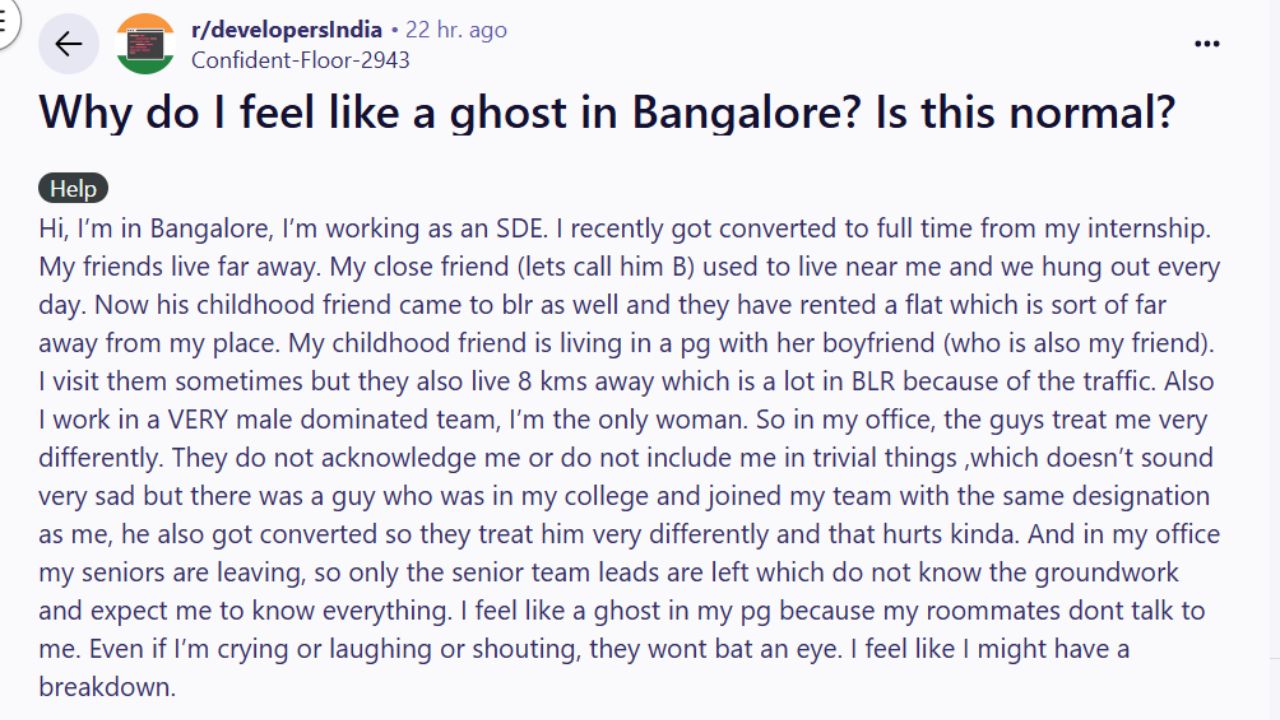Open the r/developersIndia subreddit avatar
The height and width of the screenshot is (720, 1280).
(148, 43)
